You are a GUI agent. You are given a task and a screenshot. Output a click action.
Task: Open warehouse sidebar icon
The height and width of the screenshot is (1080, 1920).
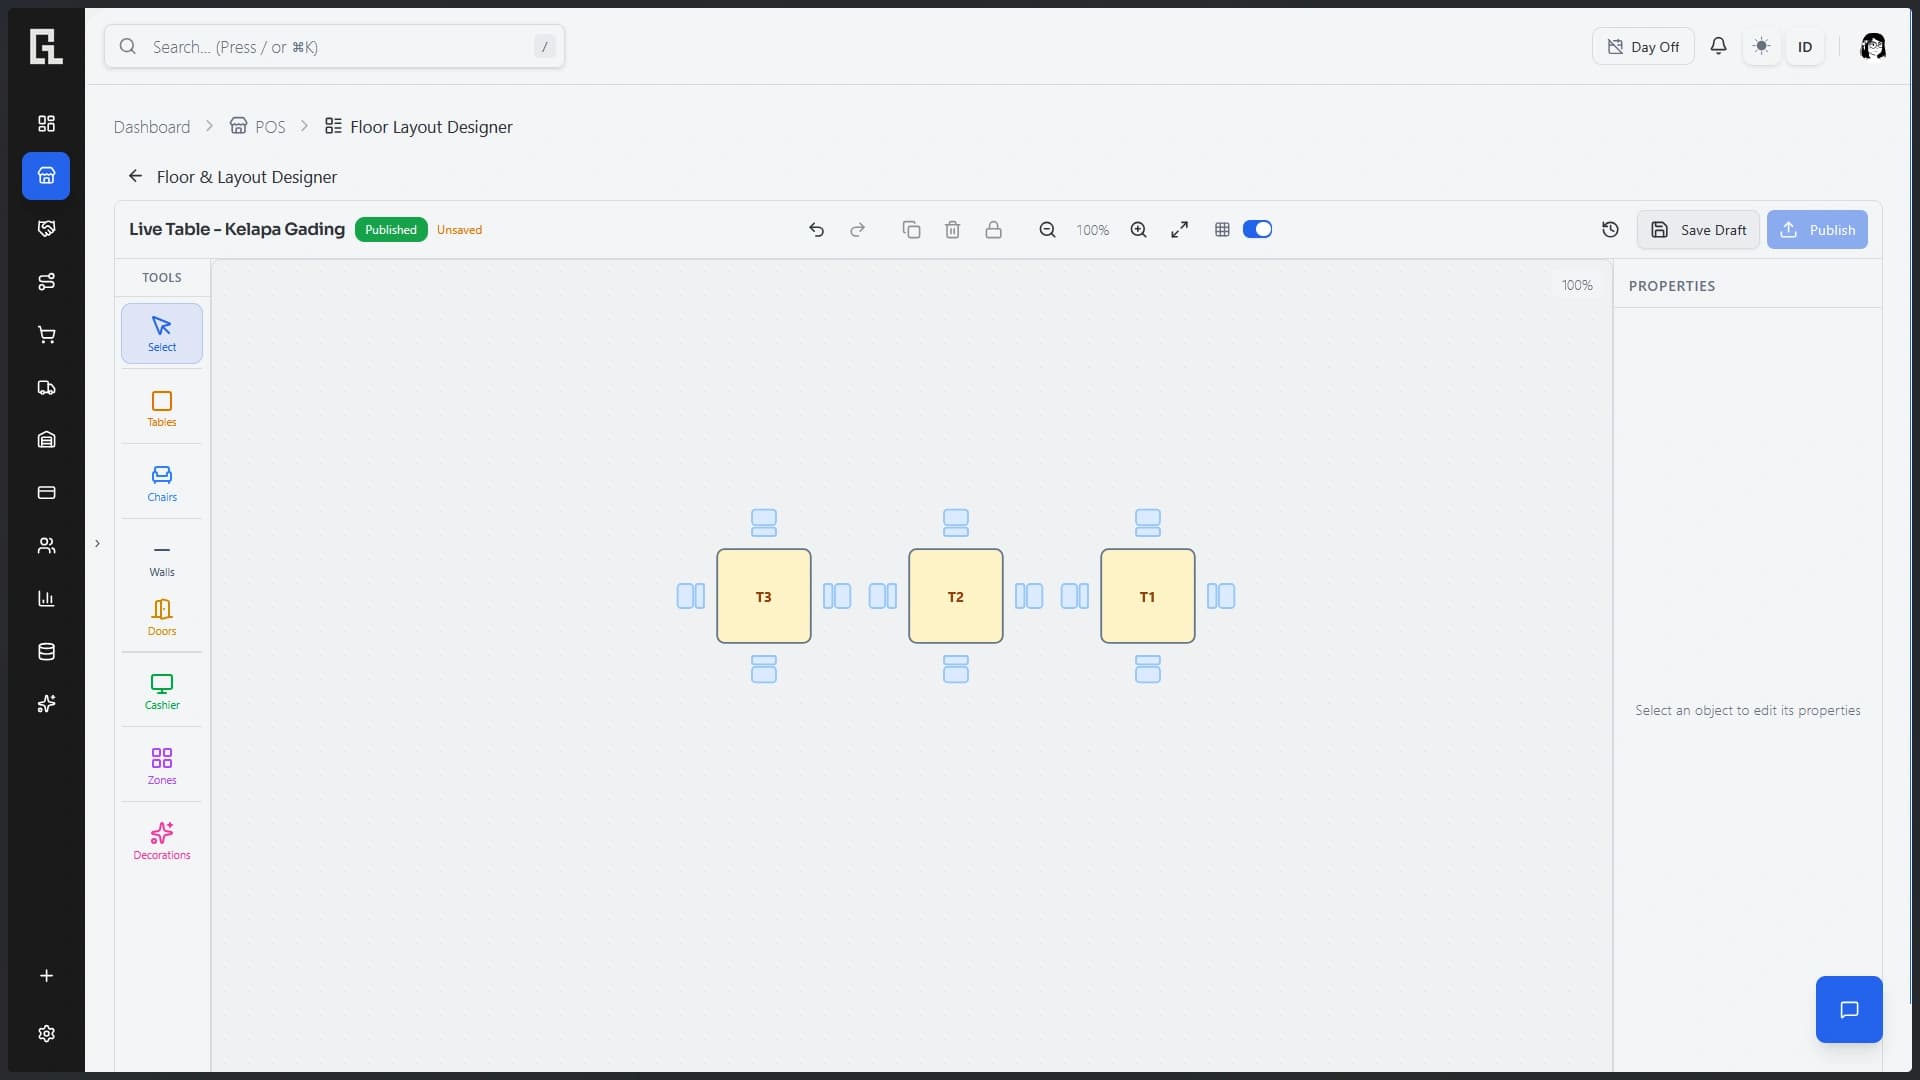pyautogui.click(x=46, y=440)
